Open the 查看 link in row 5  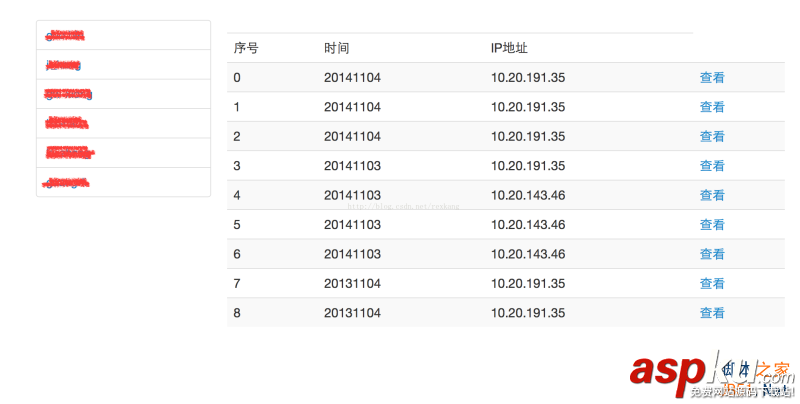(x=712, y=225)
